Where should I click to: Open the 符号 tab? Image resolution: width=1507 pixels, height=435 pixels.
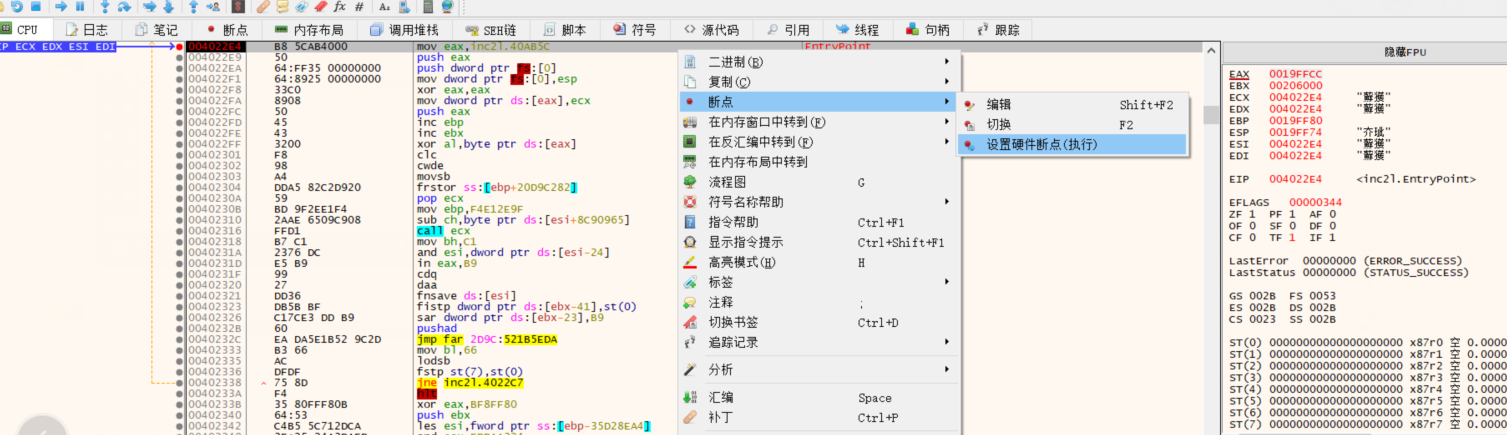(x=635, y=30)
